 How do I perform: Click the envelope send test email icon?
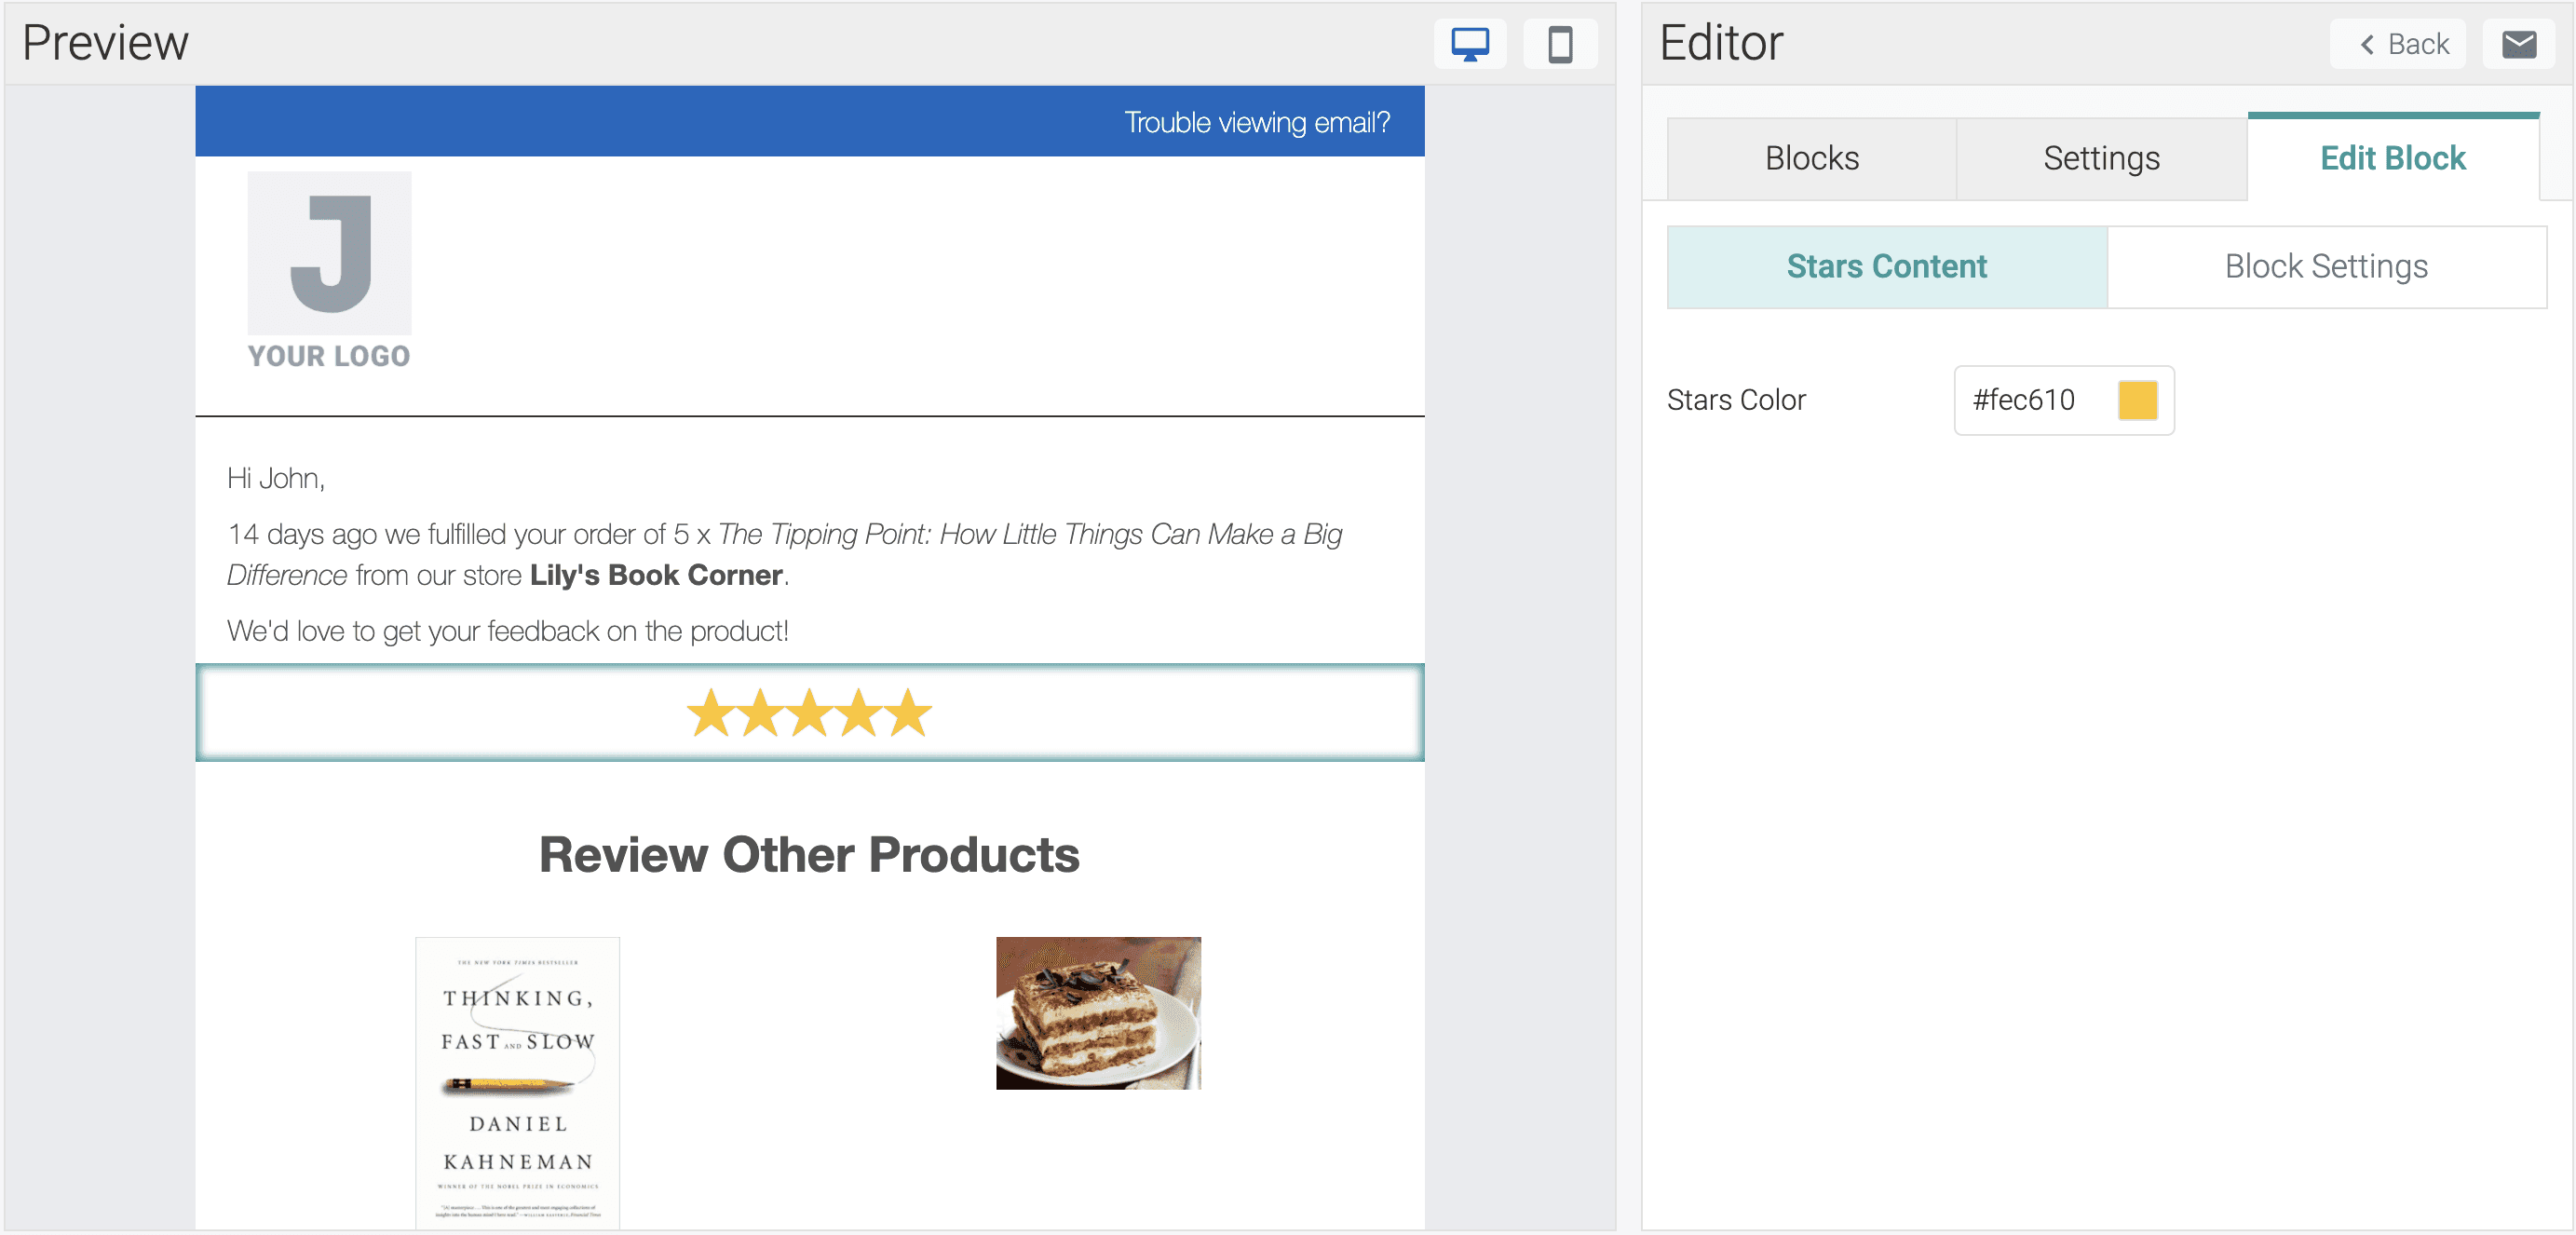pyautogui.click(x=2518, y=44)
